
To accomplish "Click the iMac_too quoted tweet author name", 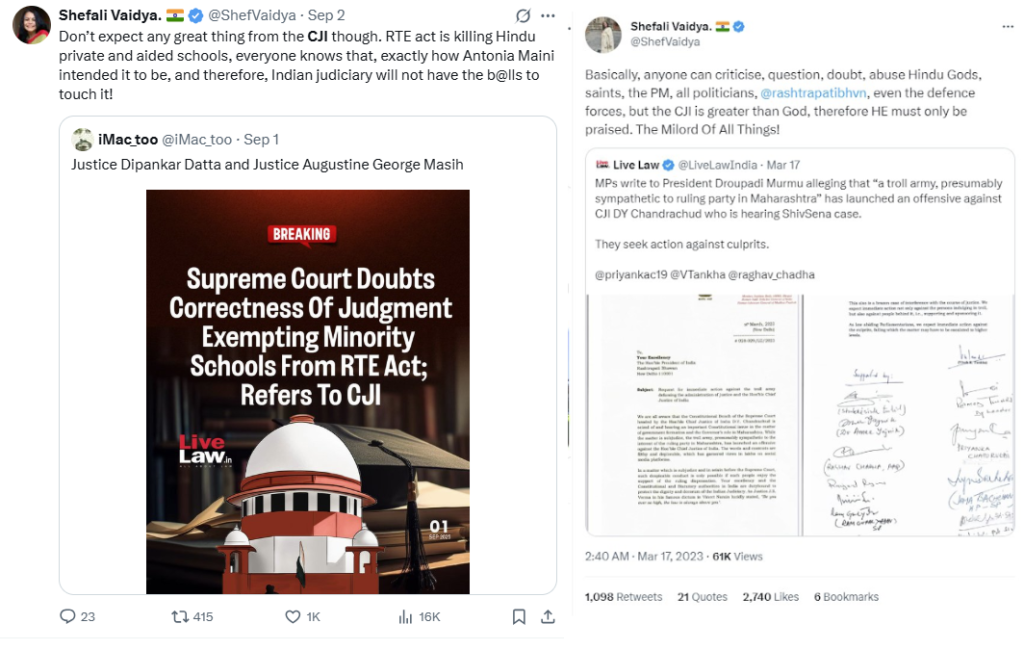I will click(128, 139).
